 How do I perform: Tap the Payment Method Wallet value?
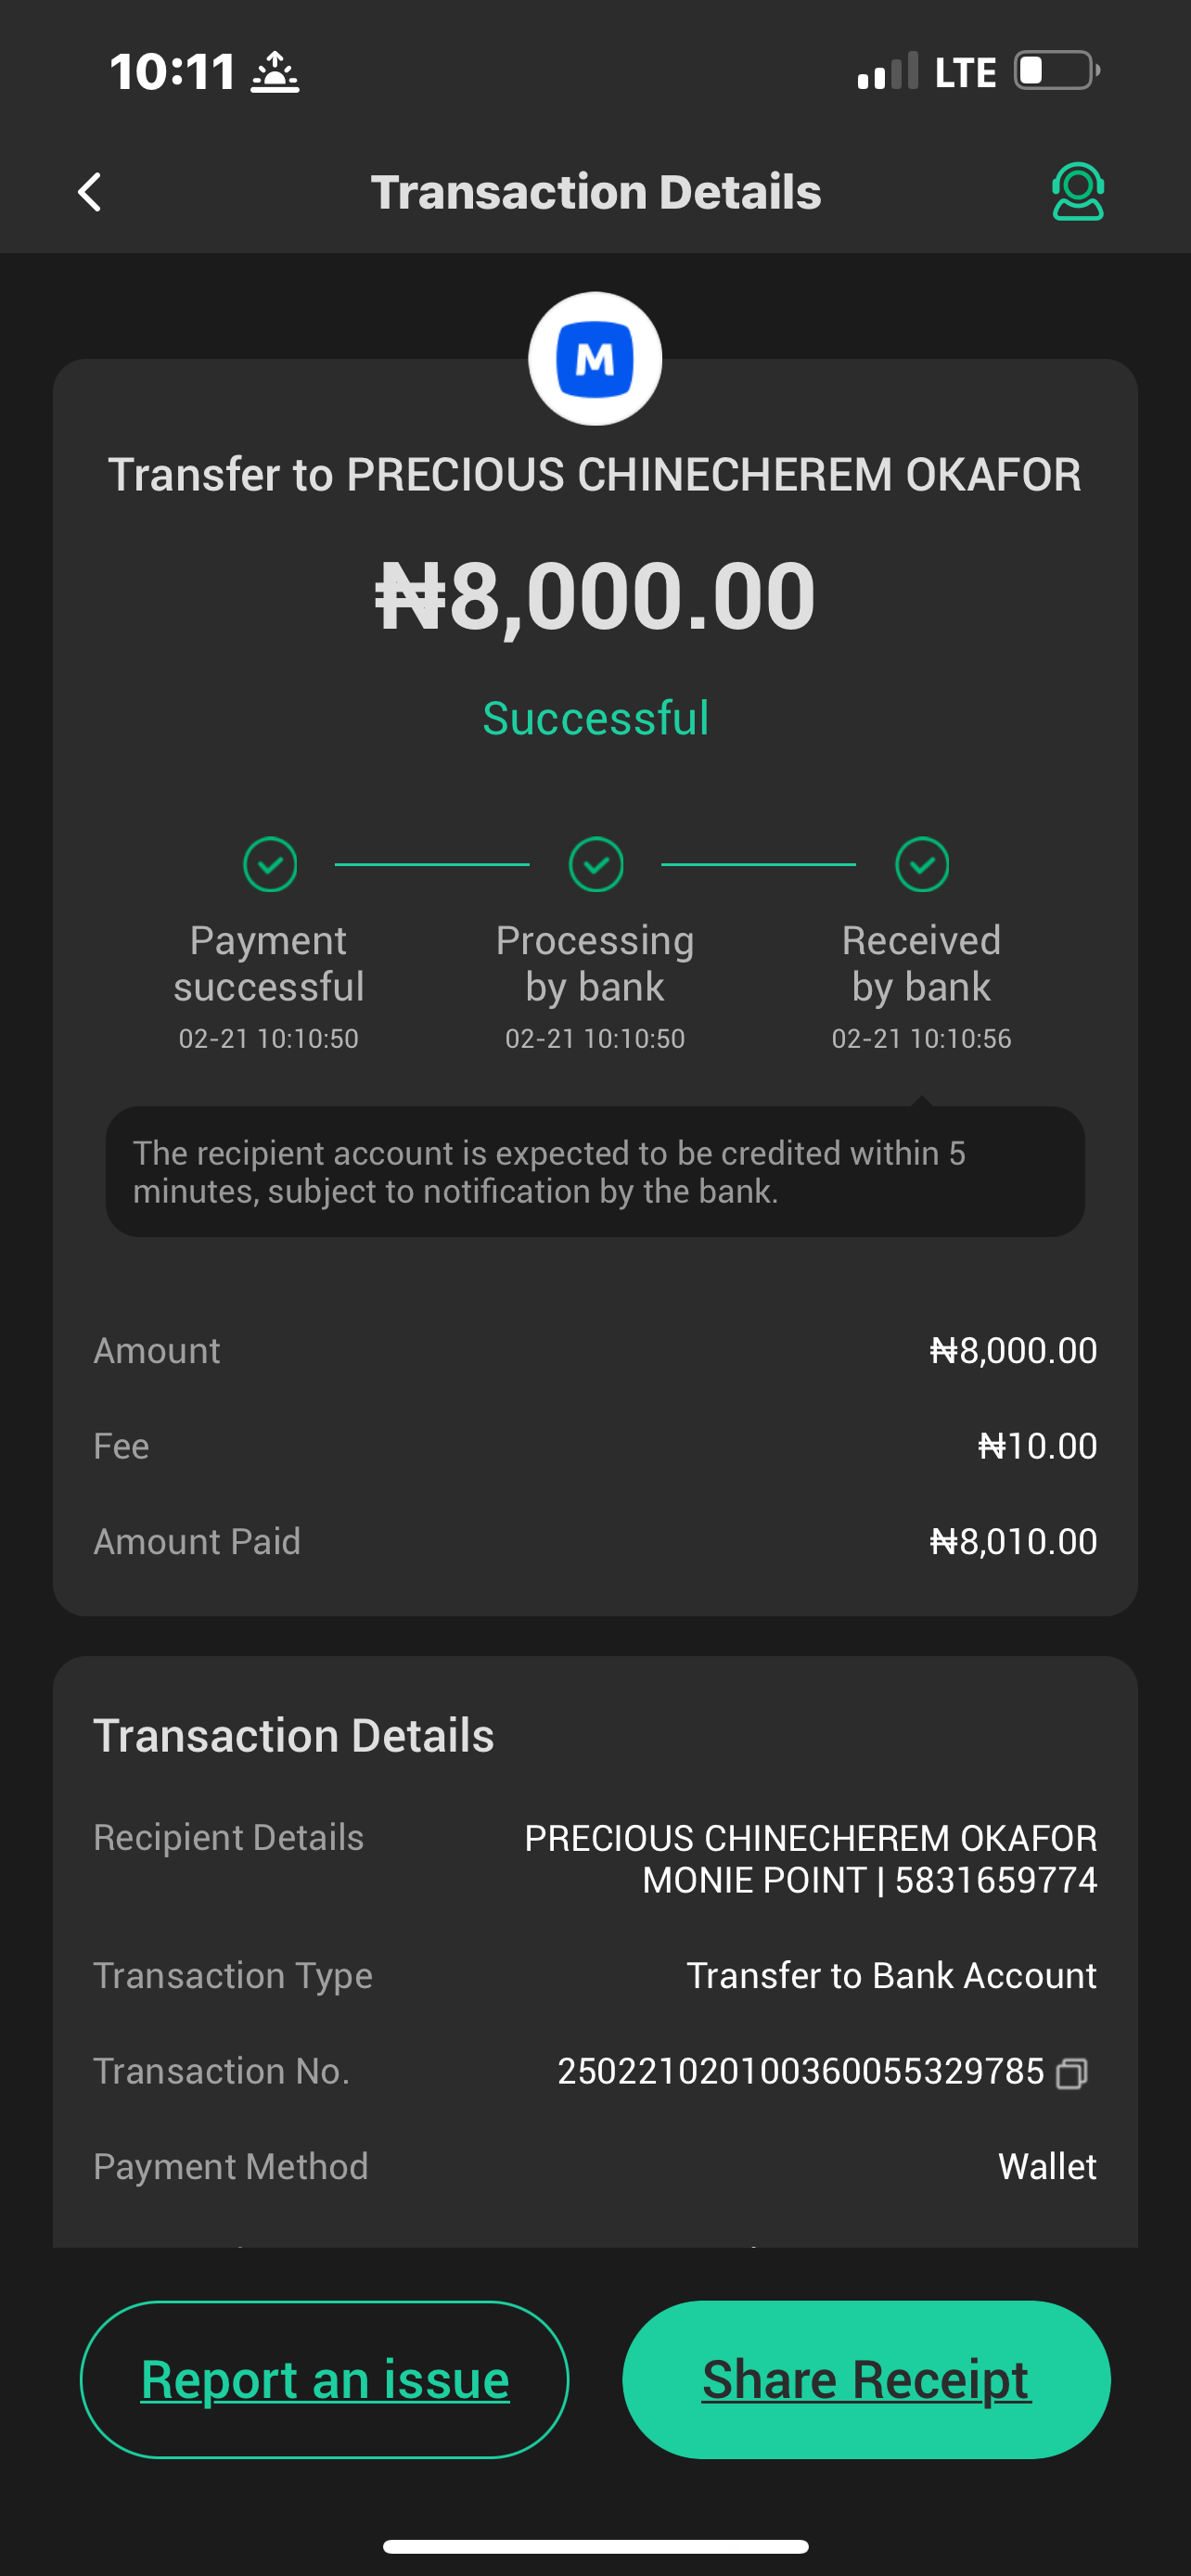point(1047,2167)
